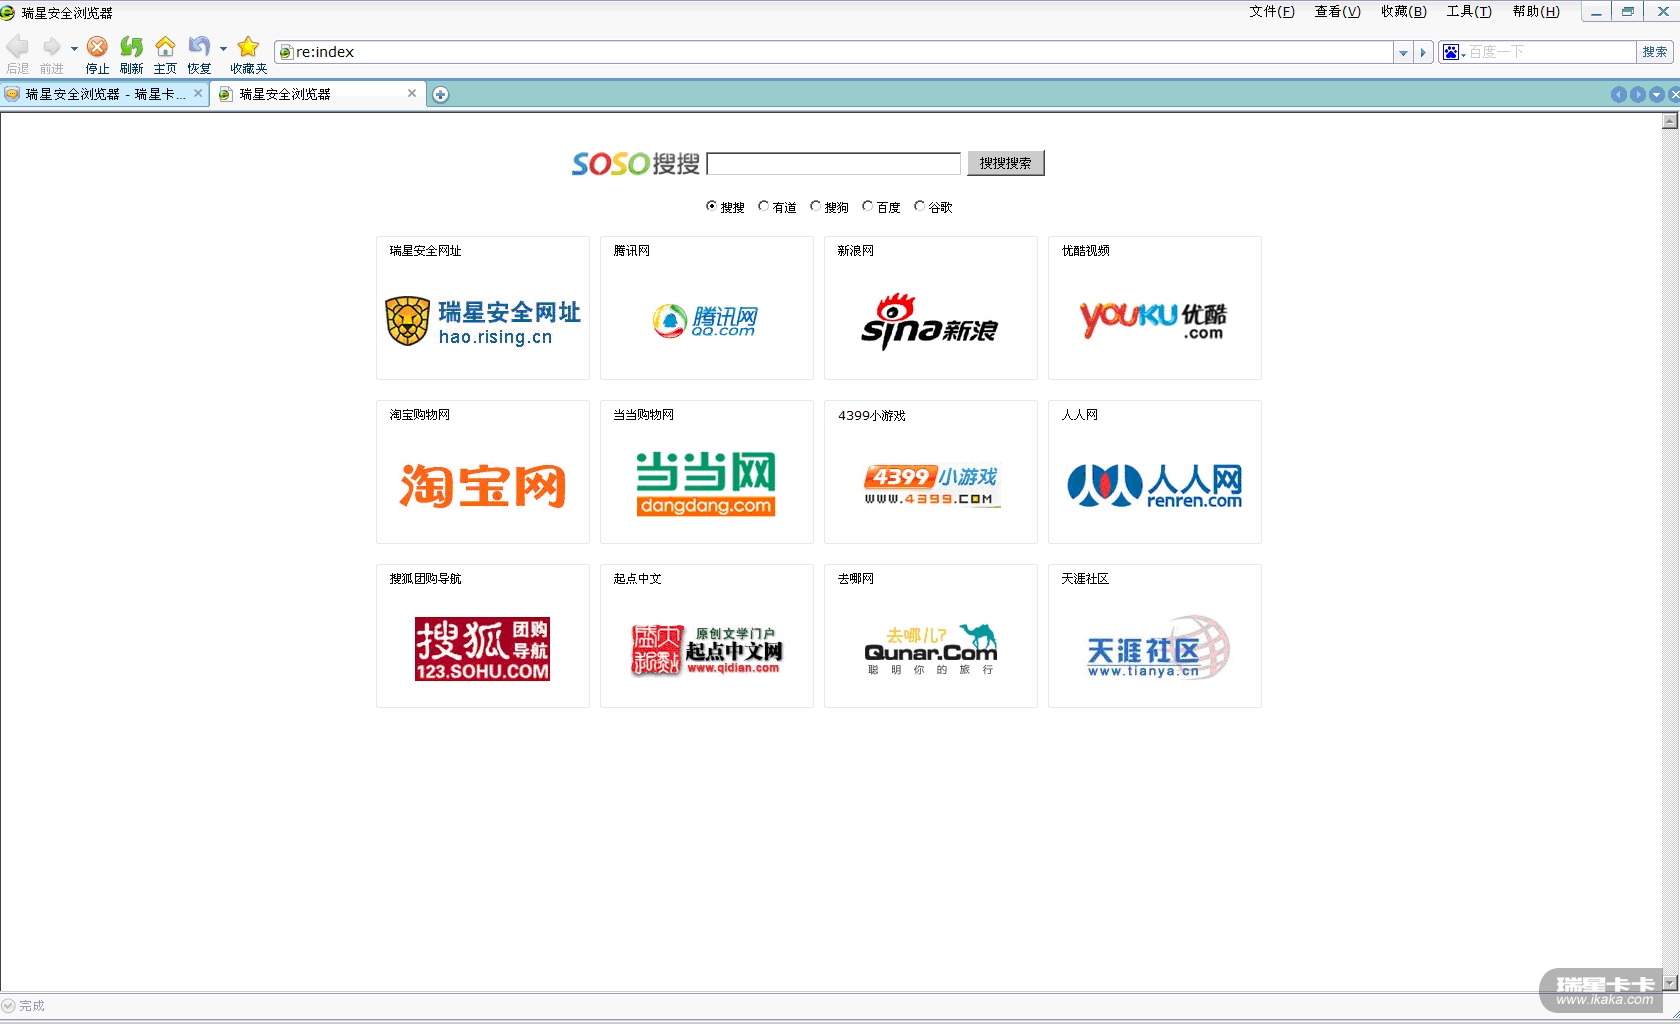Click the Back (后退) arrow icon
The image size is (1680, 1024).
pyautogui.click(x=18, y=47)
